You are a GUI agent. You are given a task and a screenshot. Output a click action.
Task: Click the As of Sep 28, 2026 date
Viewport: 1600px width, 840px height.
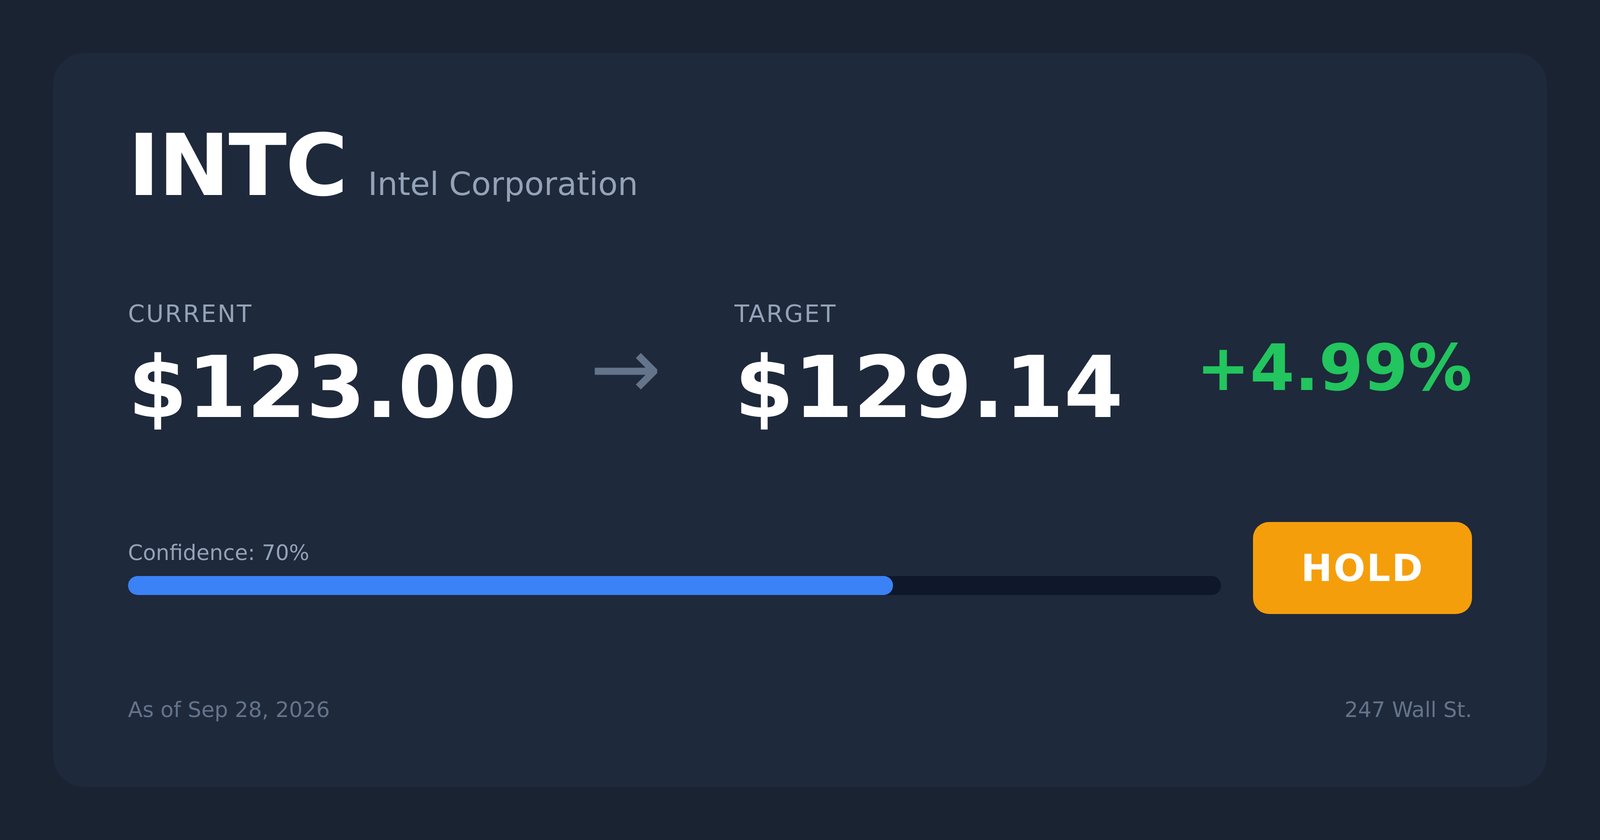tap(229, 710)
